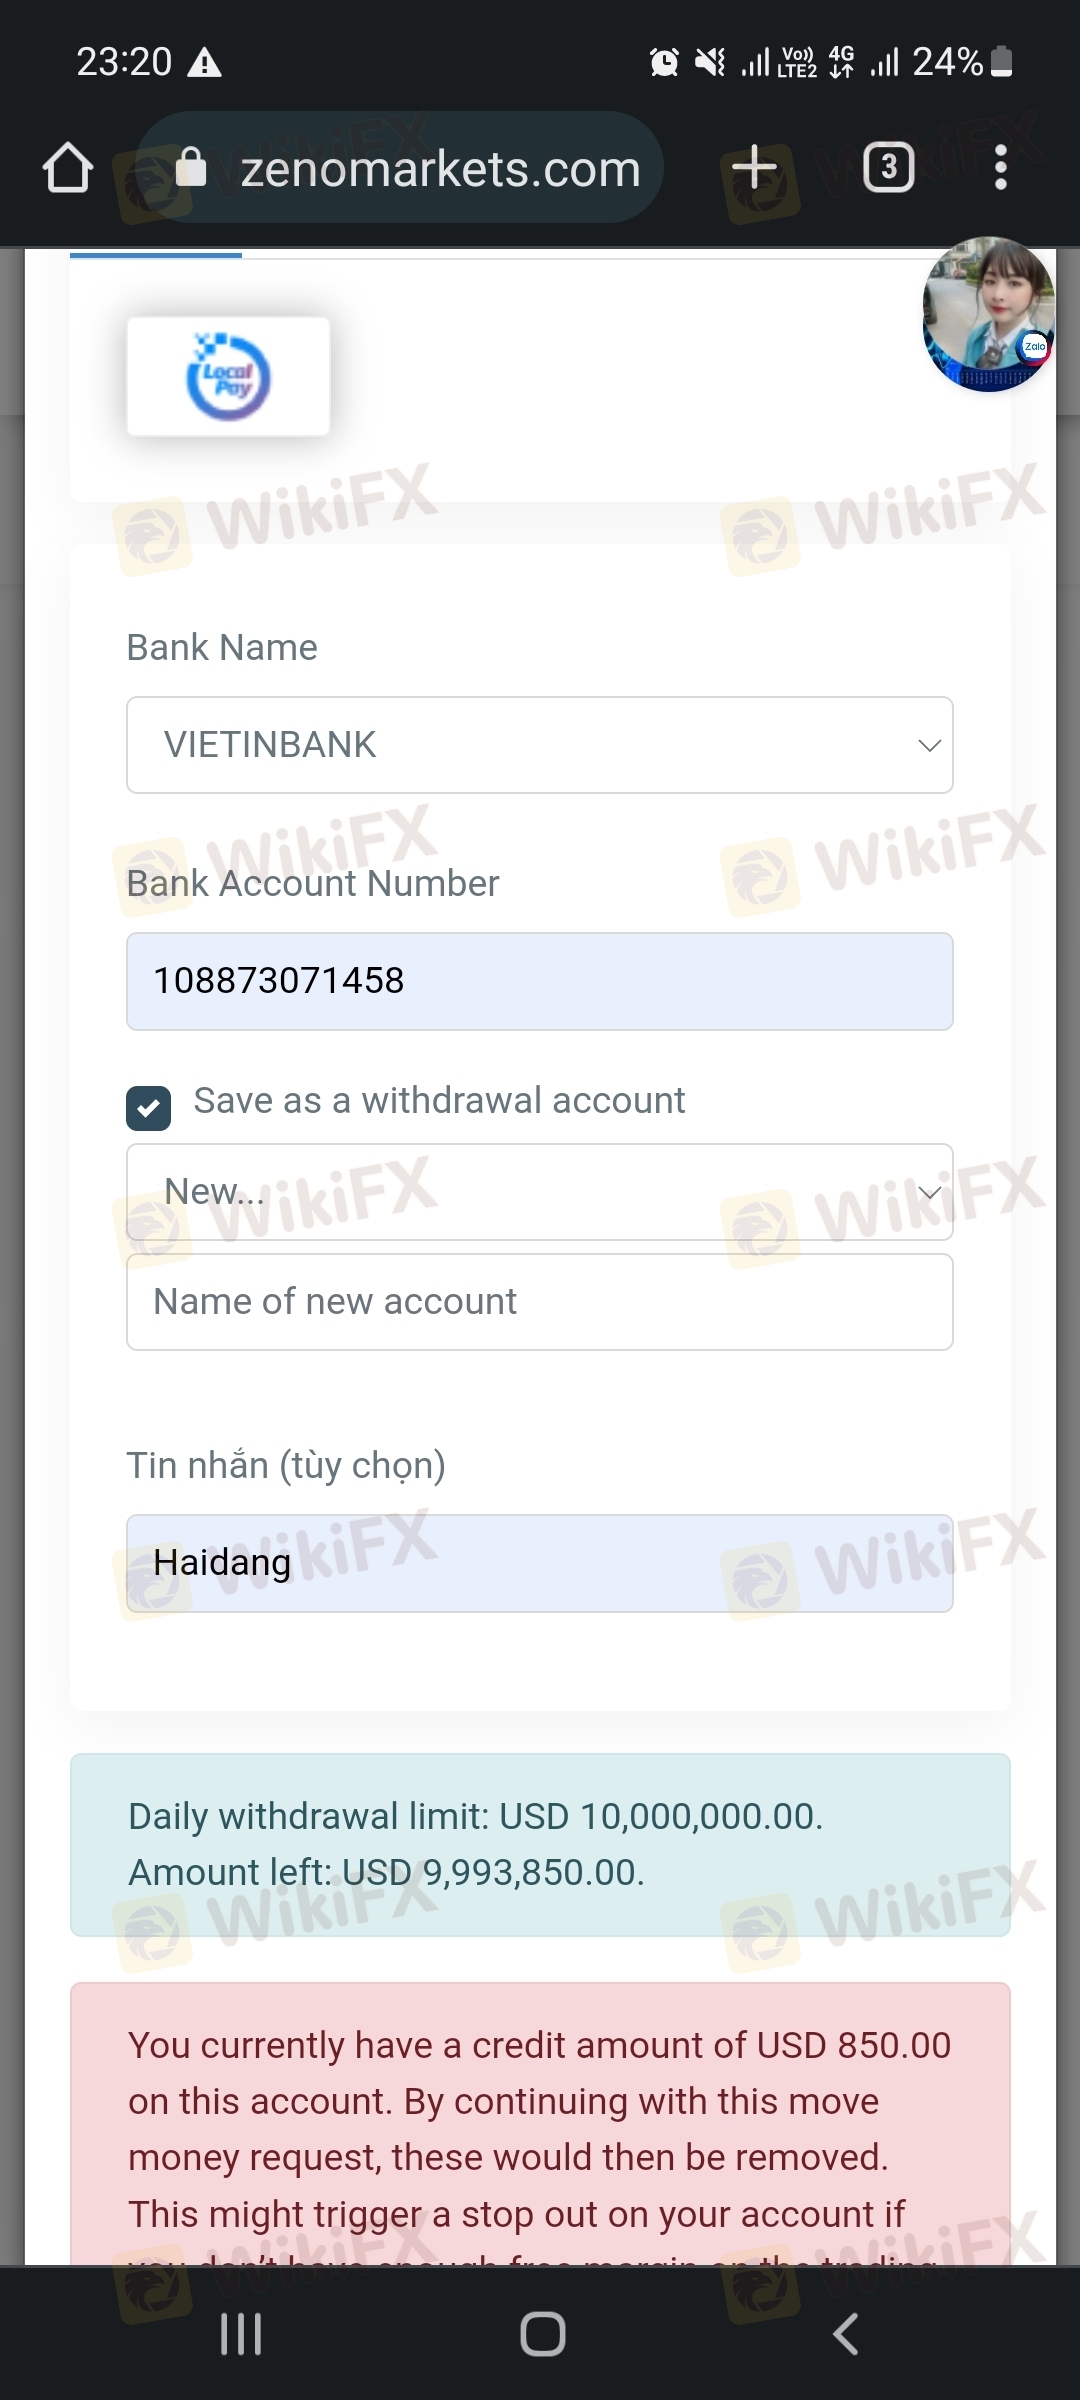The width and height of the screenshot is (1080, 2400).
Task: Uncheck Save as a withdrawal account
Action: (148, 1108)
